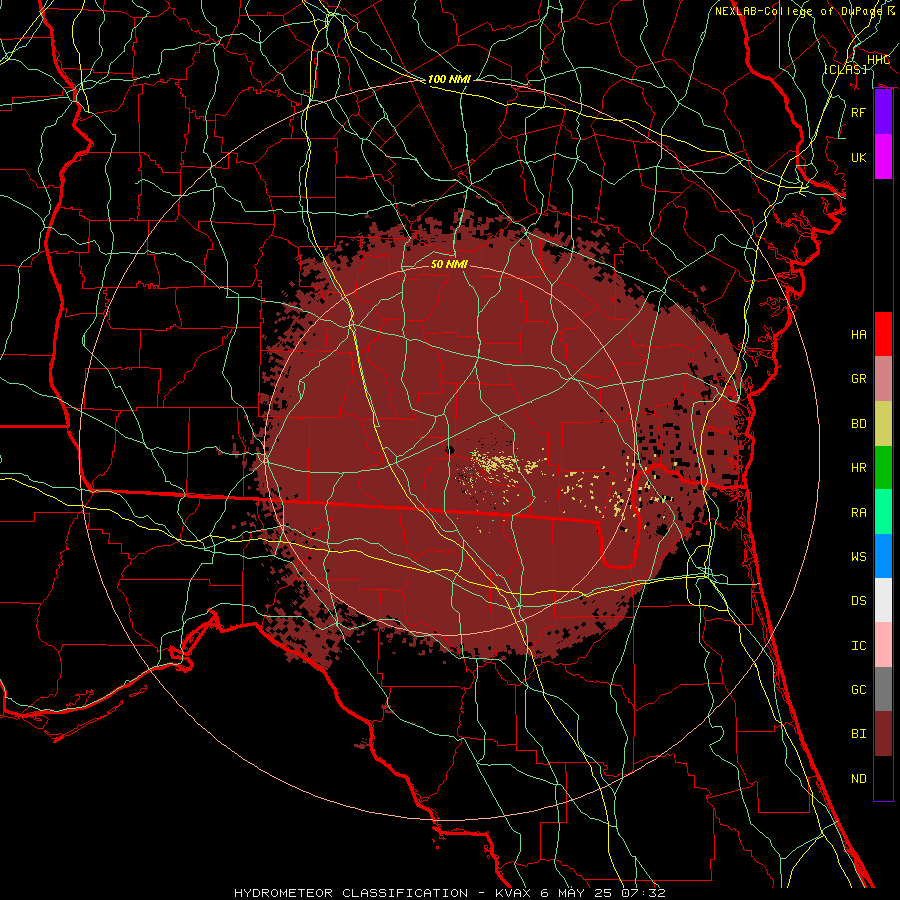Screen dimensions: 900x900
Task: Click the "HA" legend label
Action: pyautogui.click(x=858, y=335)
